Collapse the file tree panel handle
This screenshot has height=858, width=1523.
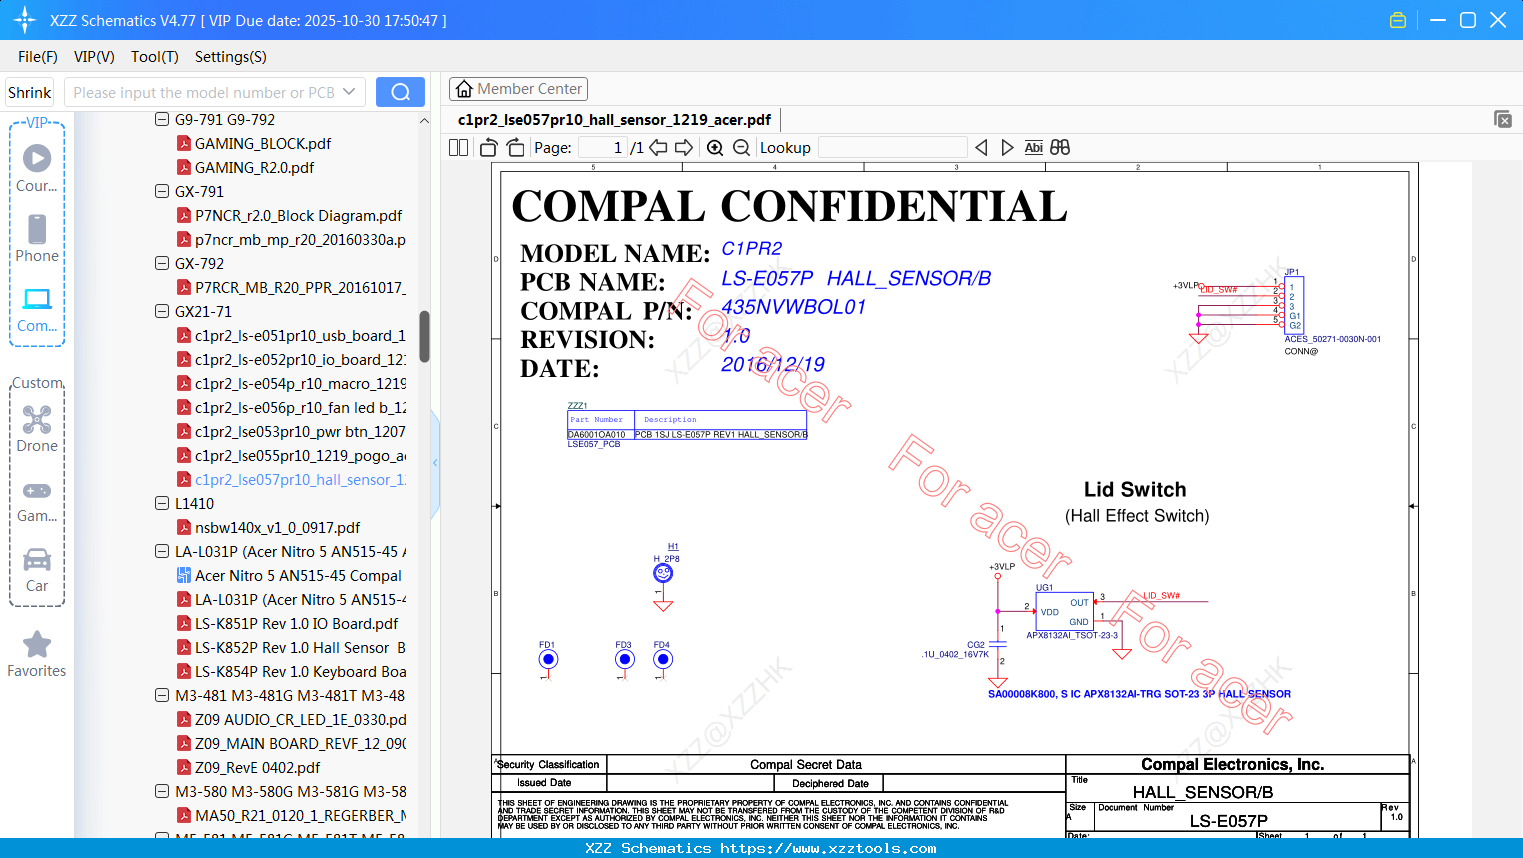(x=435, y=462)
